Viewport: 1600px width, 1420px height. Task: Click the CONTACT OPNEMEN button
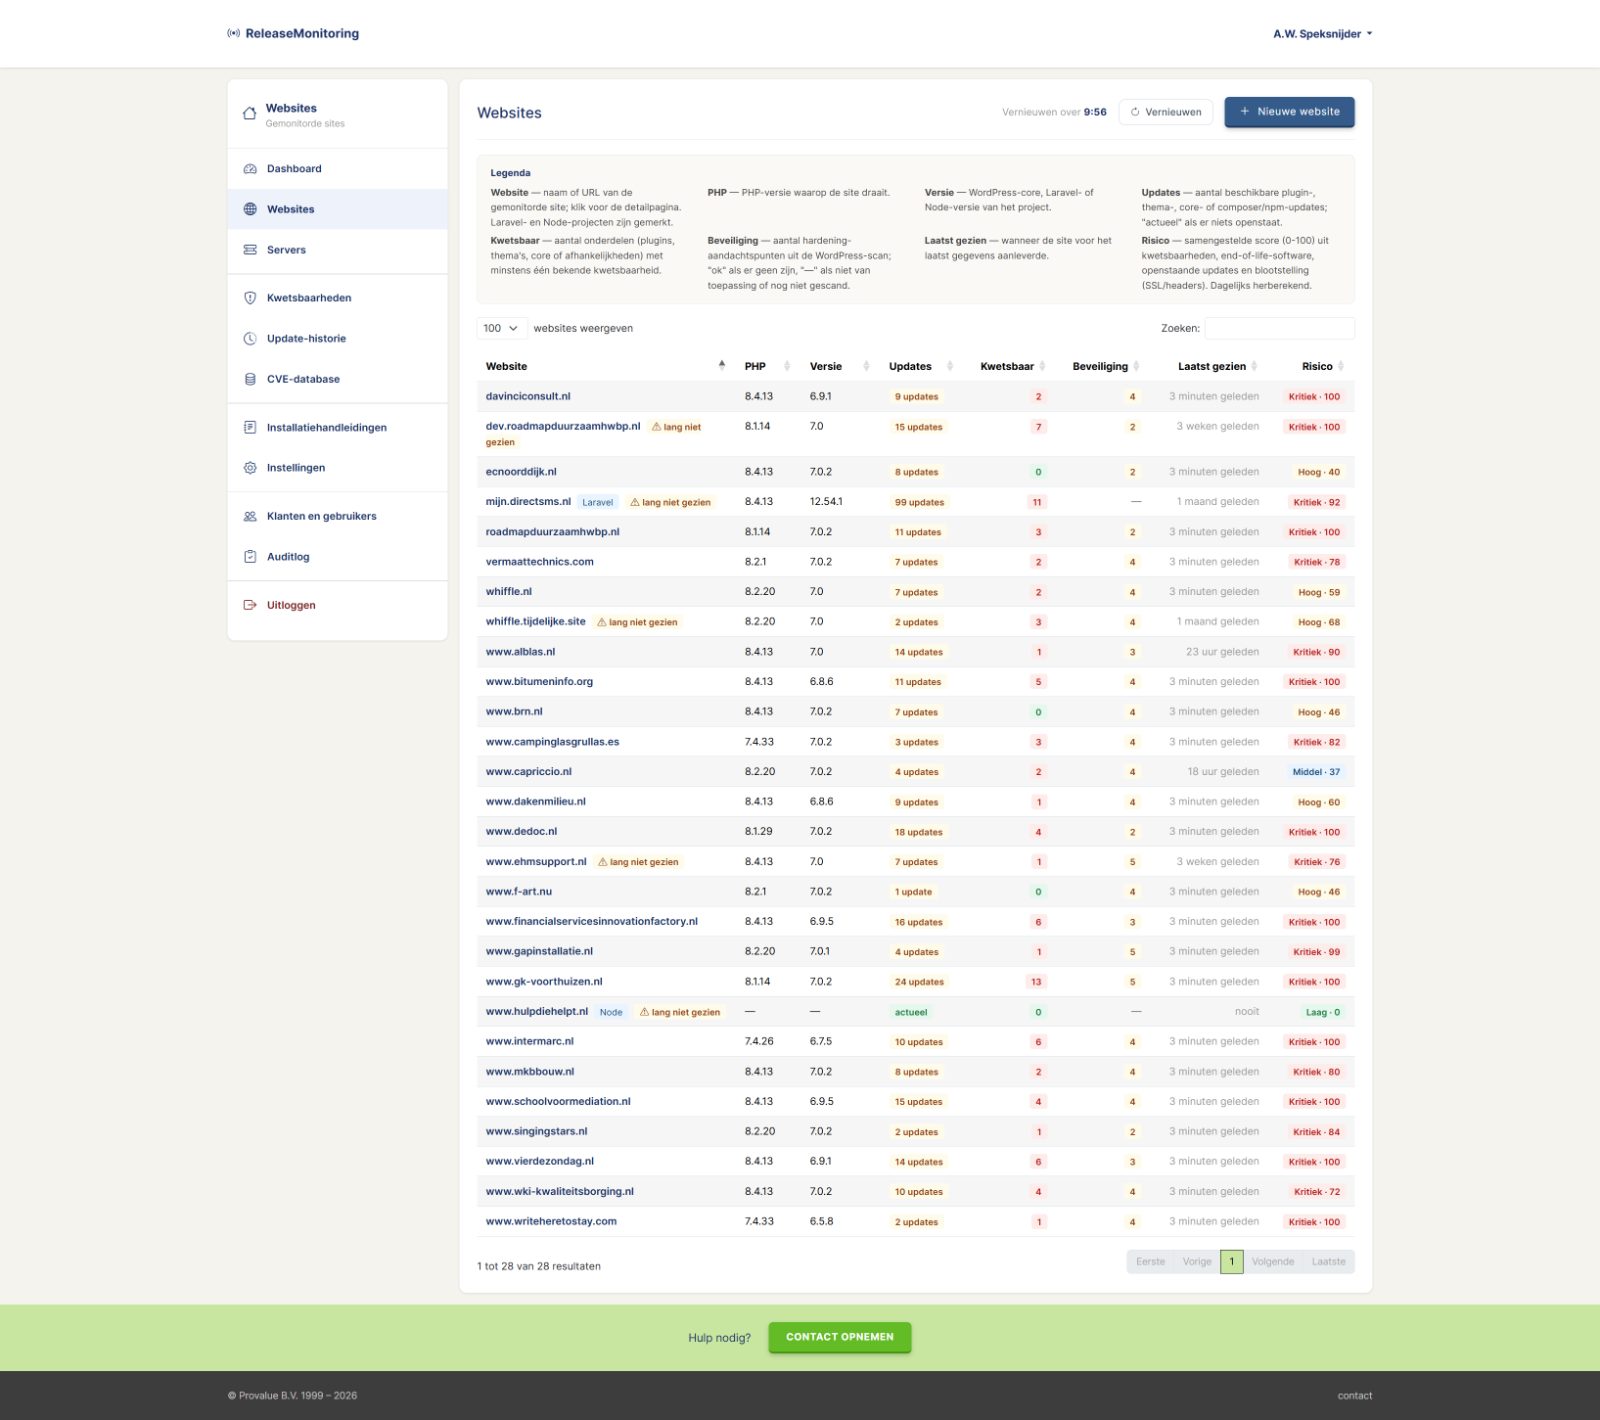tap(840, 1337)
